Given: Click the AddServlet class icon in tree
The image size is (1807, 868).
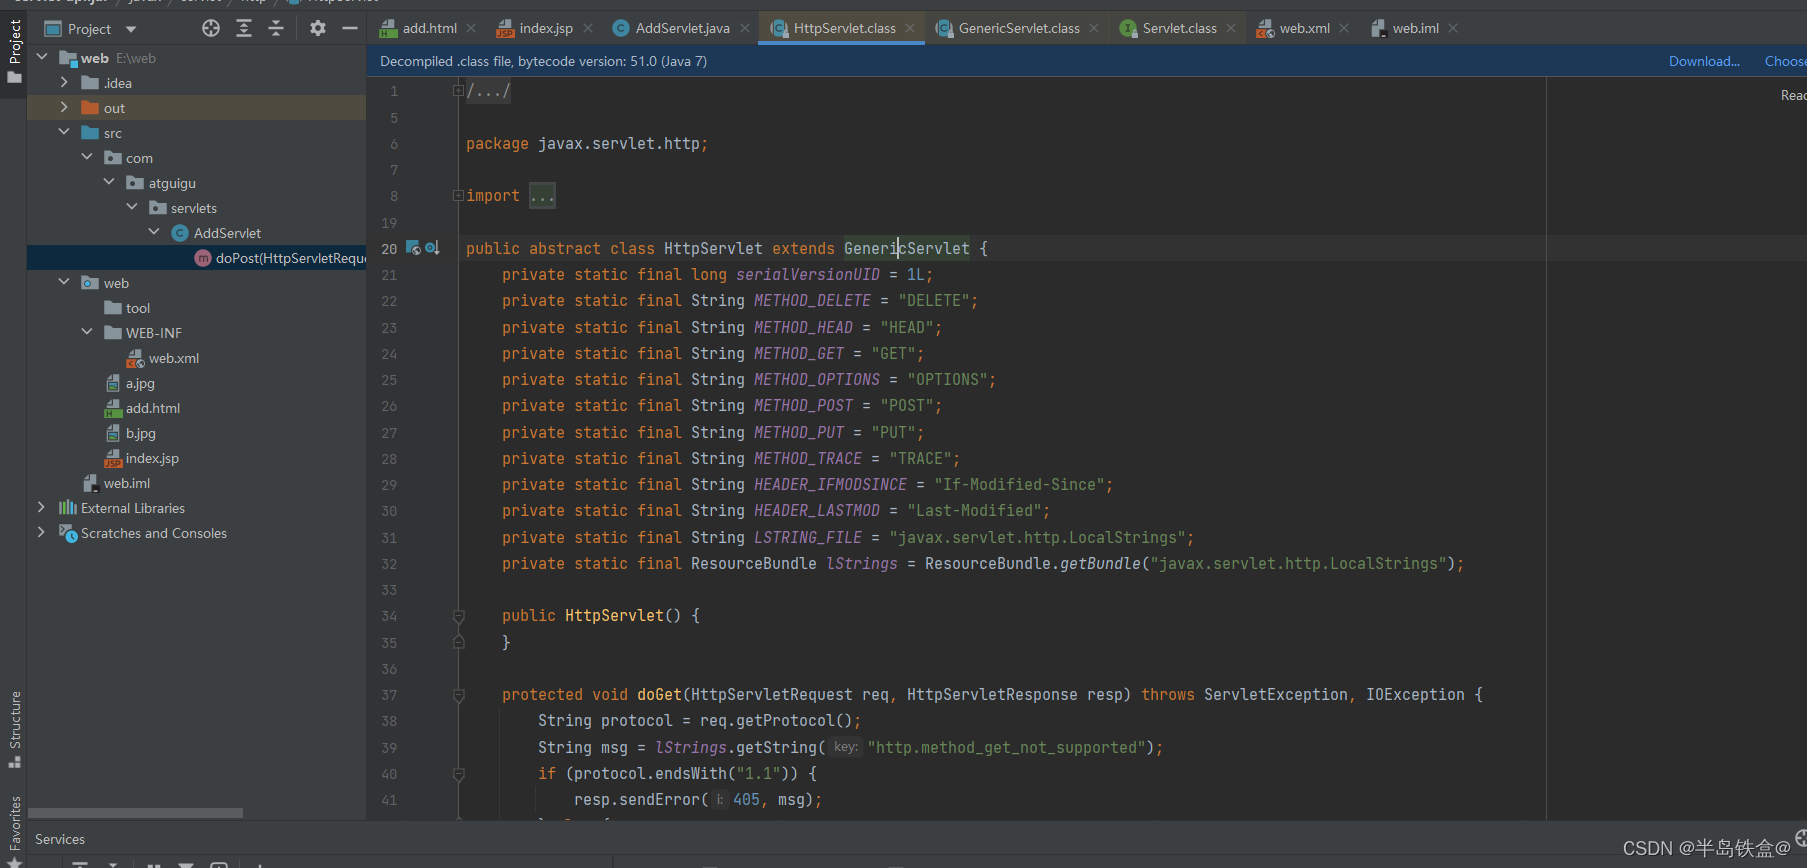Looking at the screenshot, I should 180,233.
